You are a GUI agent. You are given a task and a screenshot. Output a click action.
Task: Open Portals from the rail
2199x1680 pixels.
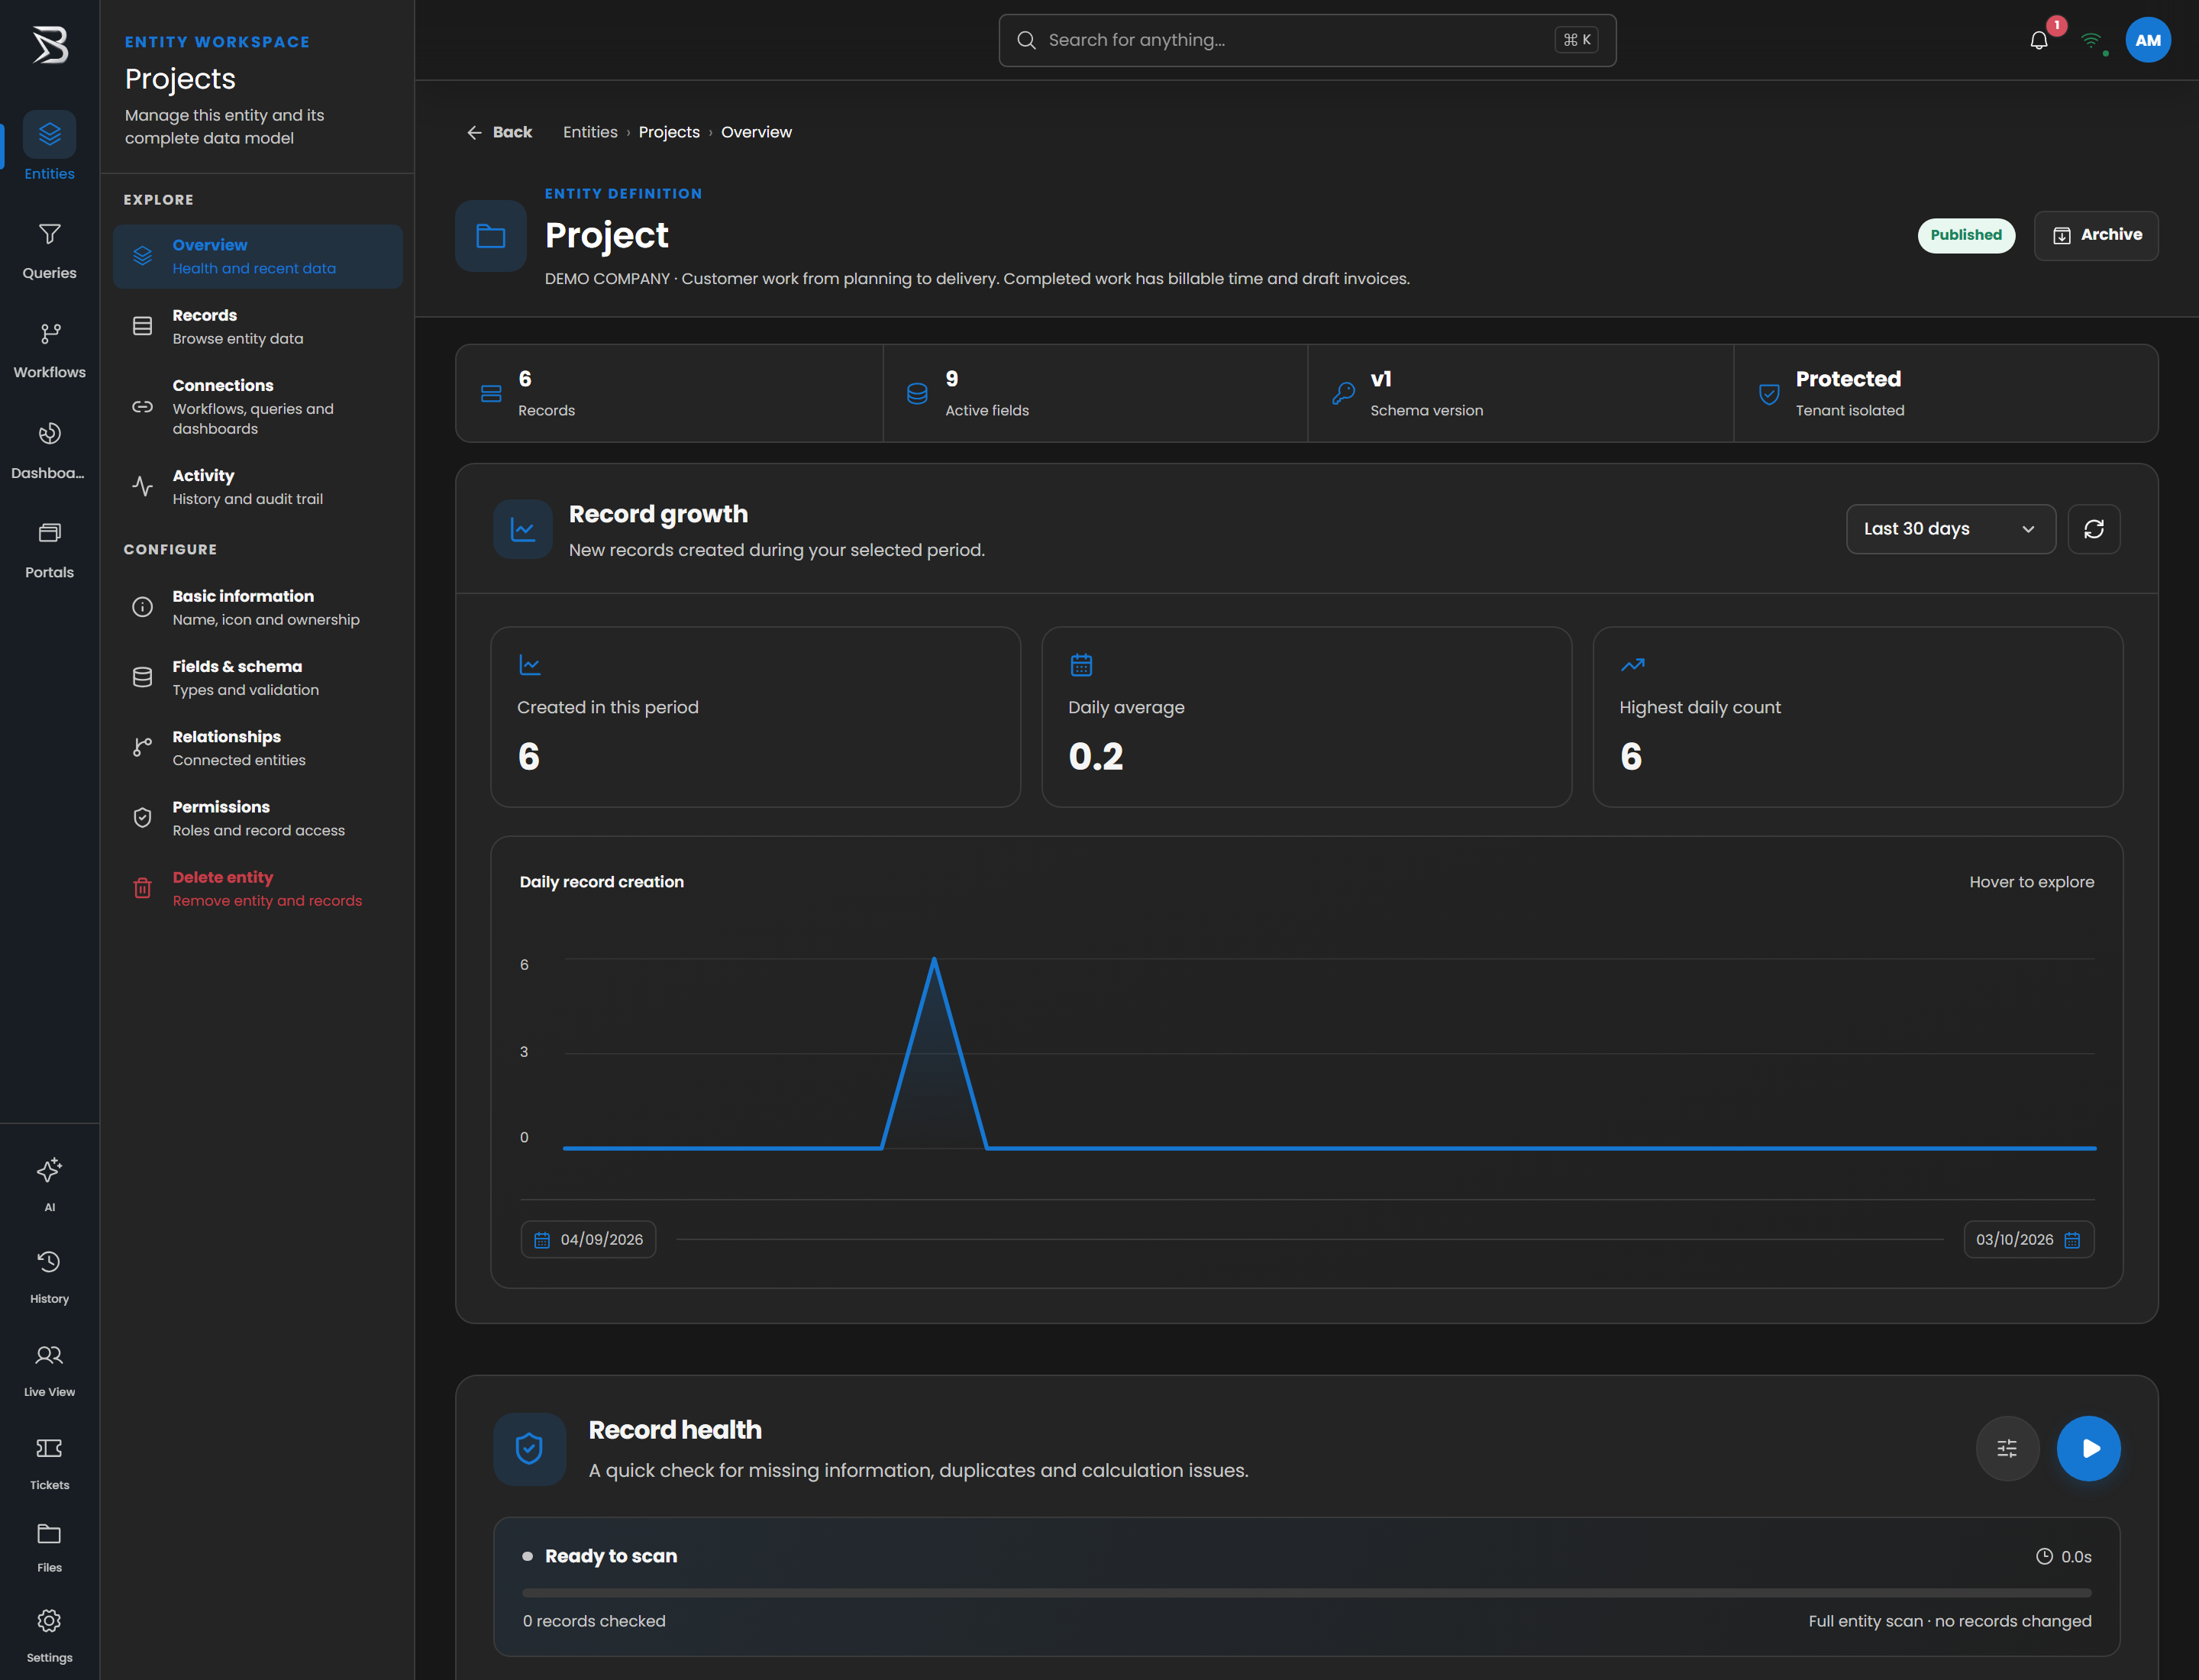pyautogui.click(x=49, y=549)
